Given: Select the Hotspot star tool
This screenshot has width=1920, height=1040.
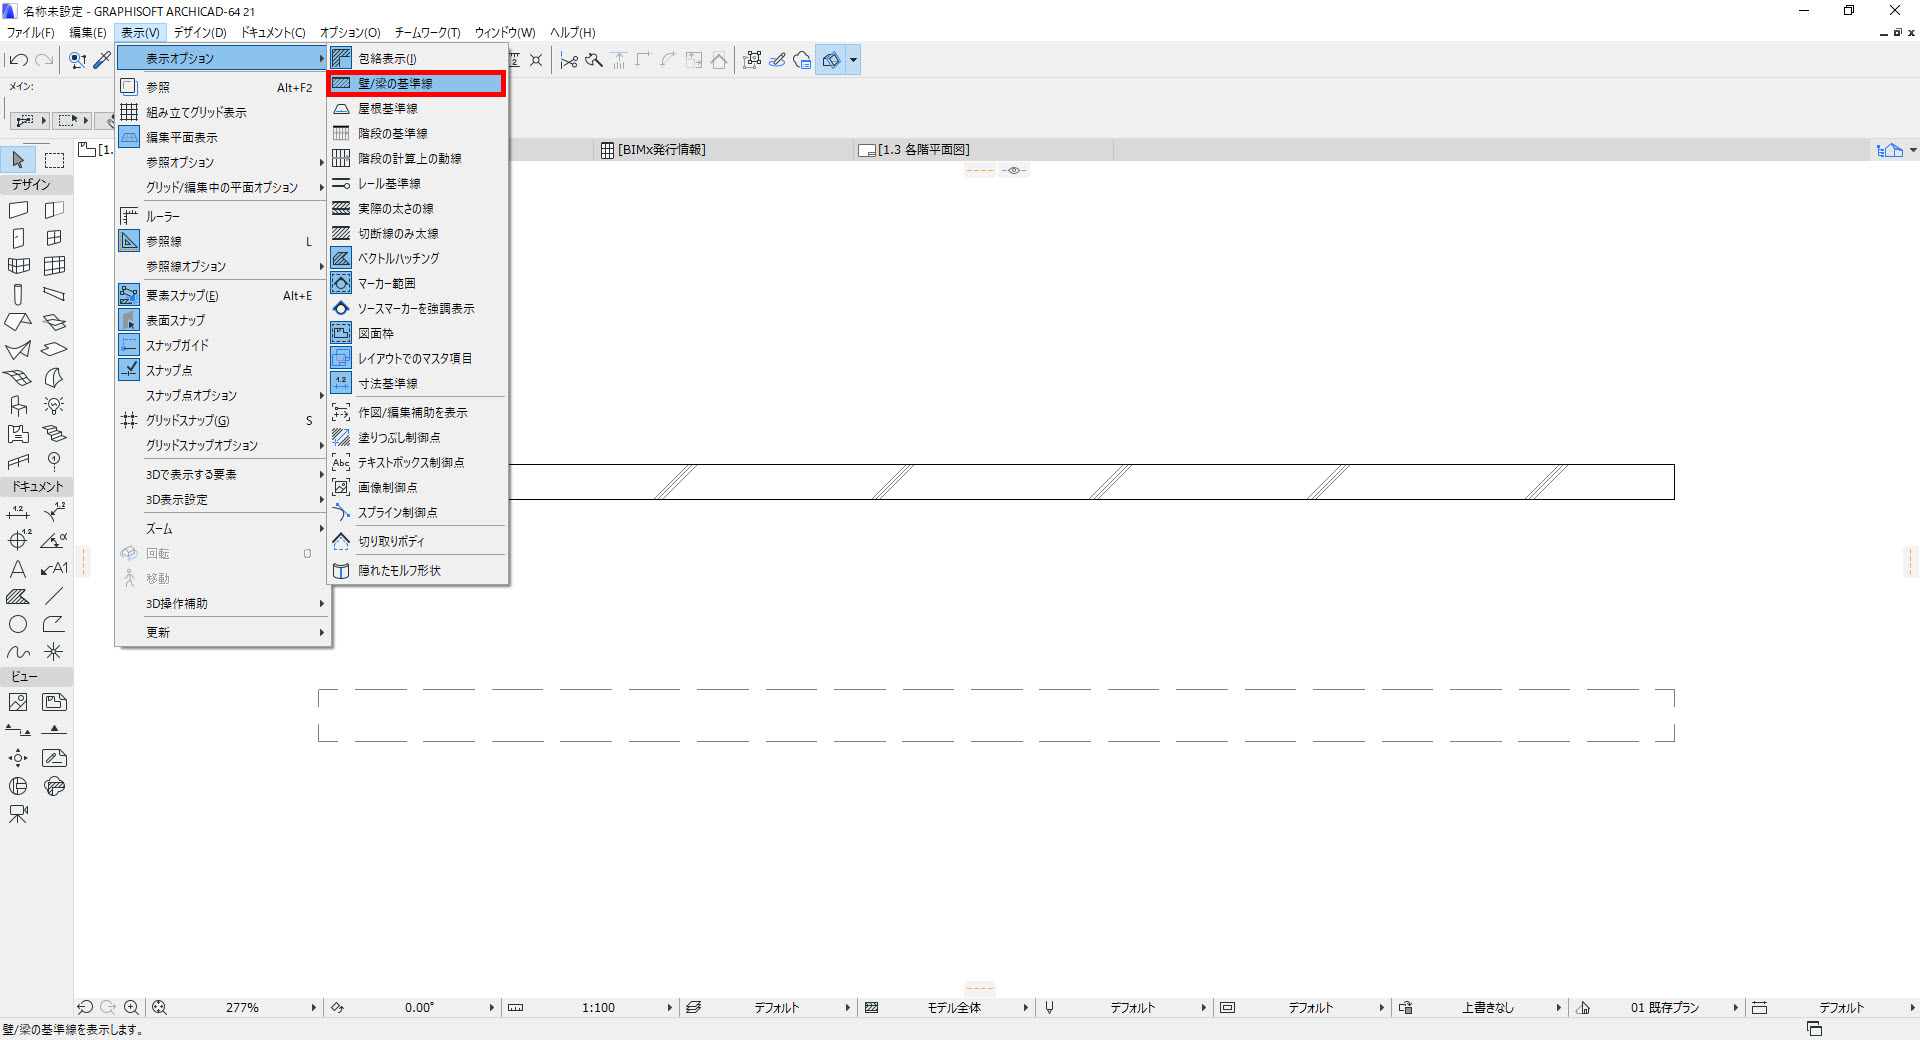Looking at the screenshot, I should coord(54,652).
